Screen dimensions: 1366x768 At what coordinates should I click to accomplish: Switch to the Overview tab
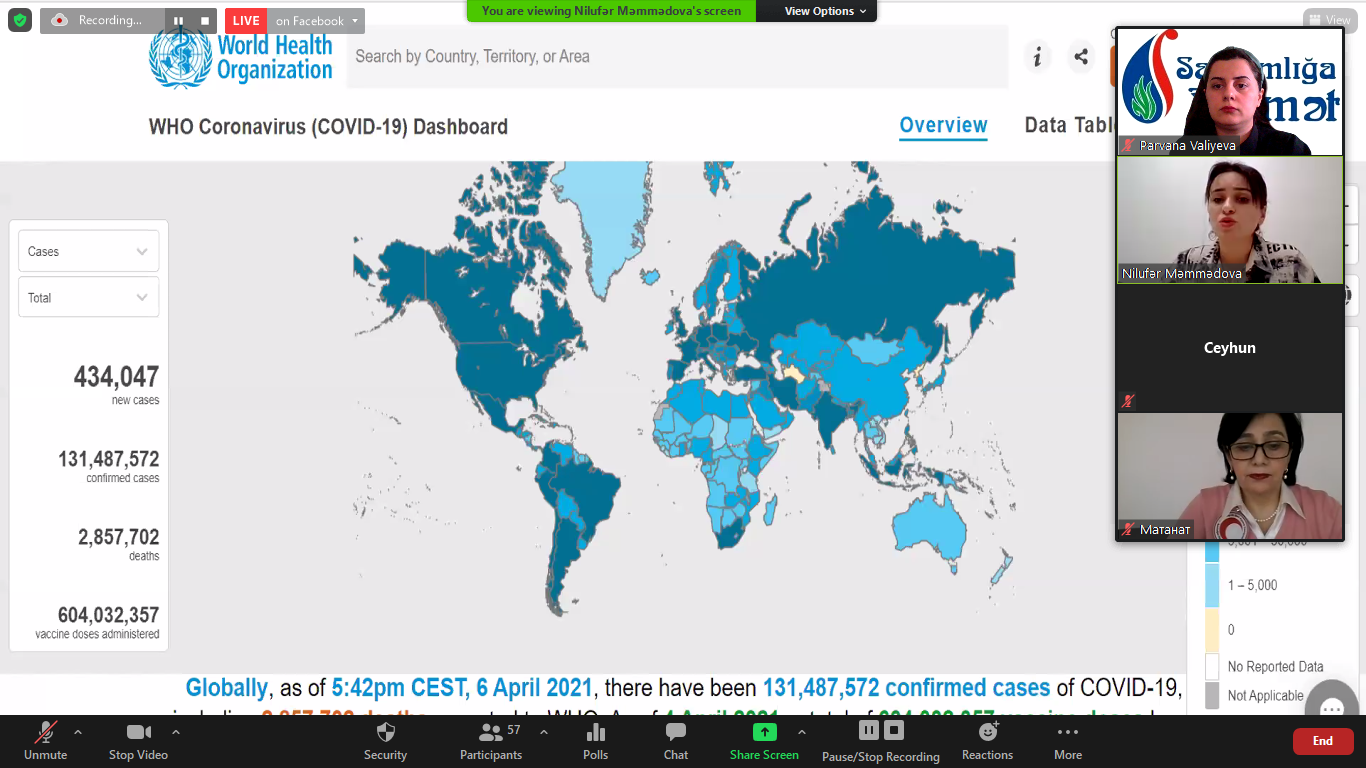point(943,125)
